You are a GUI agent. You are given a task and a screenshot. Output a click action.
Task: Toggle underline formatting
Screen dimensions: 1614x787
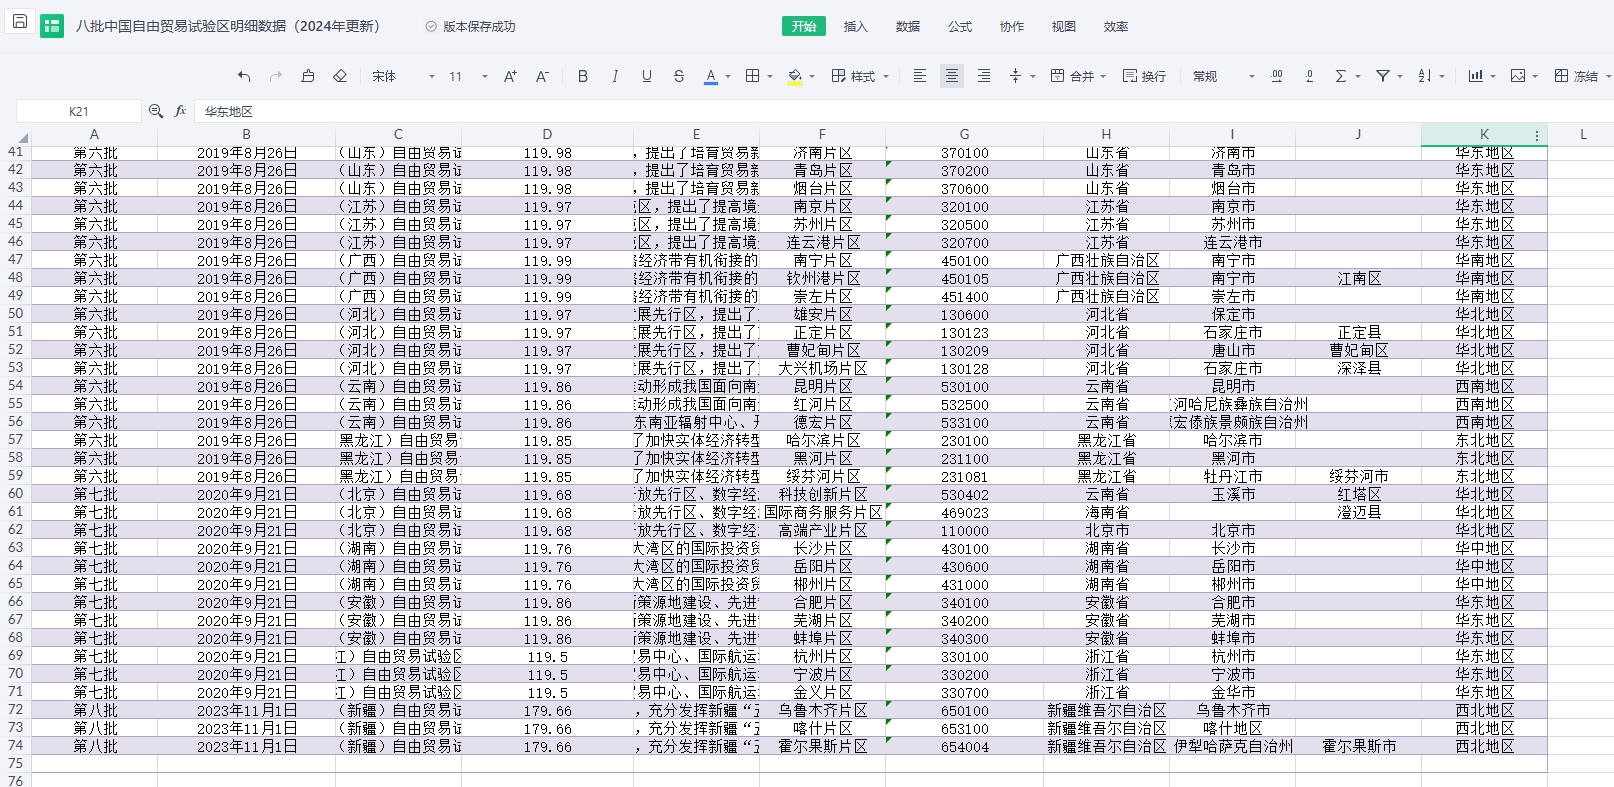click(x=647, y=76)
